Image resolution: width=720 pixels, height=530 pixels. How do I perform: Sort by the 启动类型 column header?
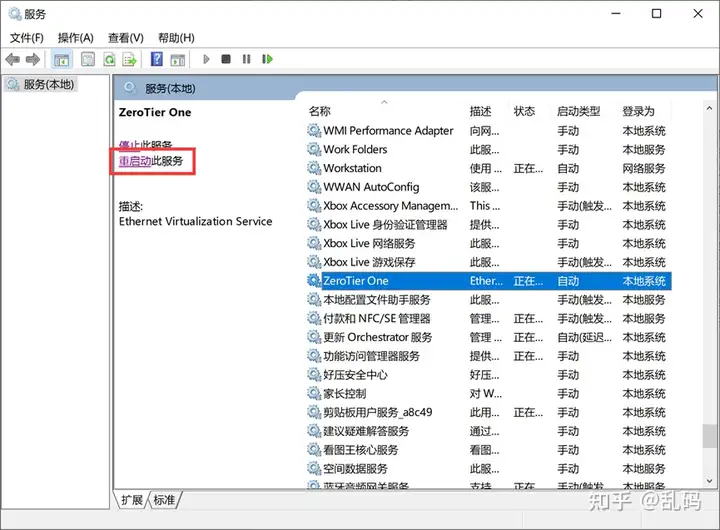point(579,111)
